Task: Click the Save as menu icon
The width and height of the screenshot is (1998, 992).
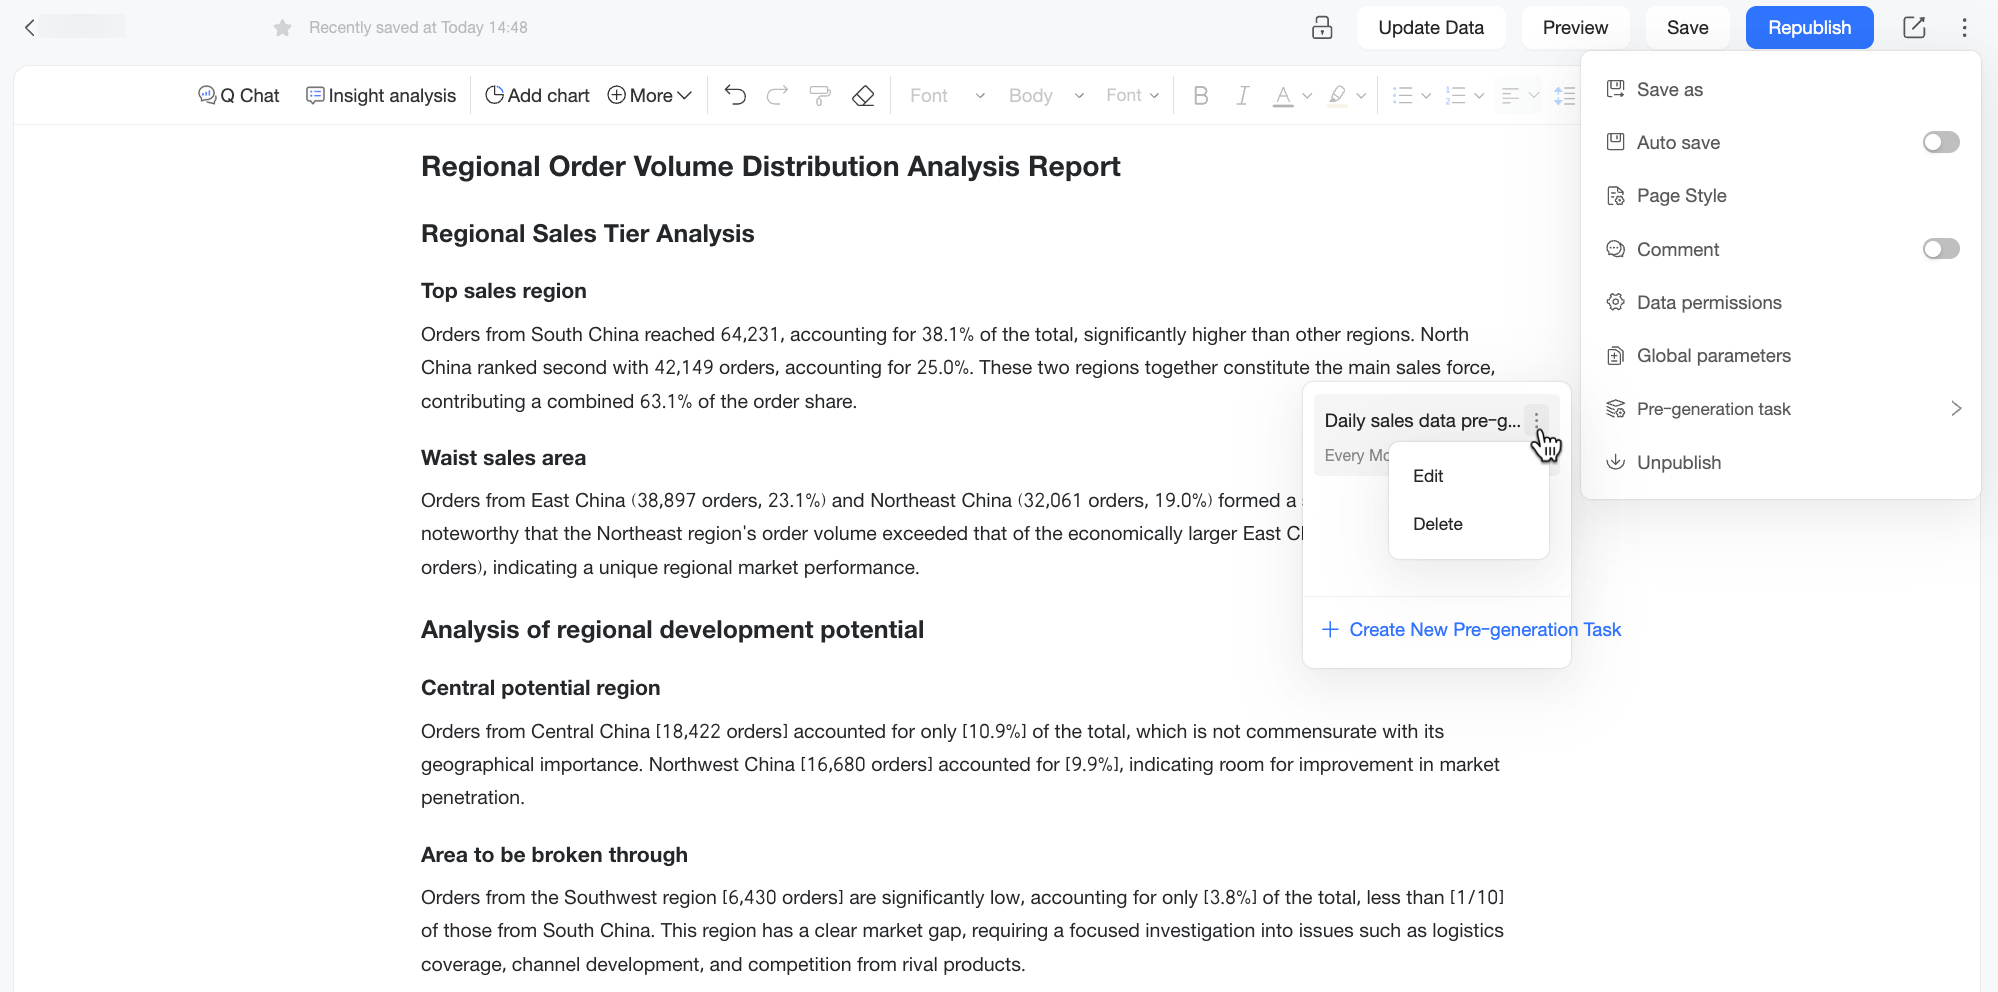Action: (1615, 89)
